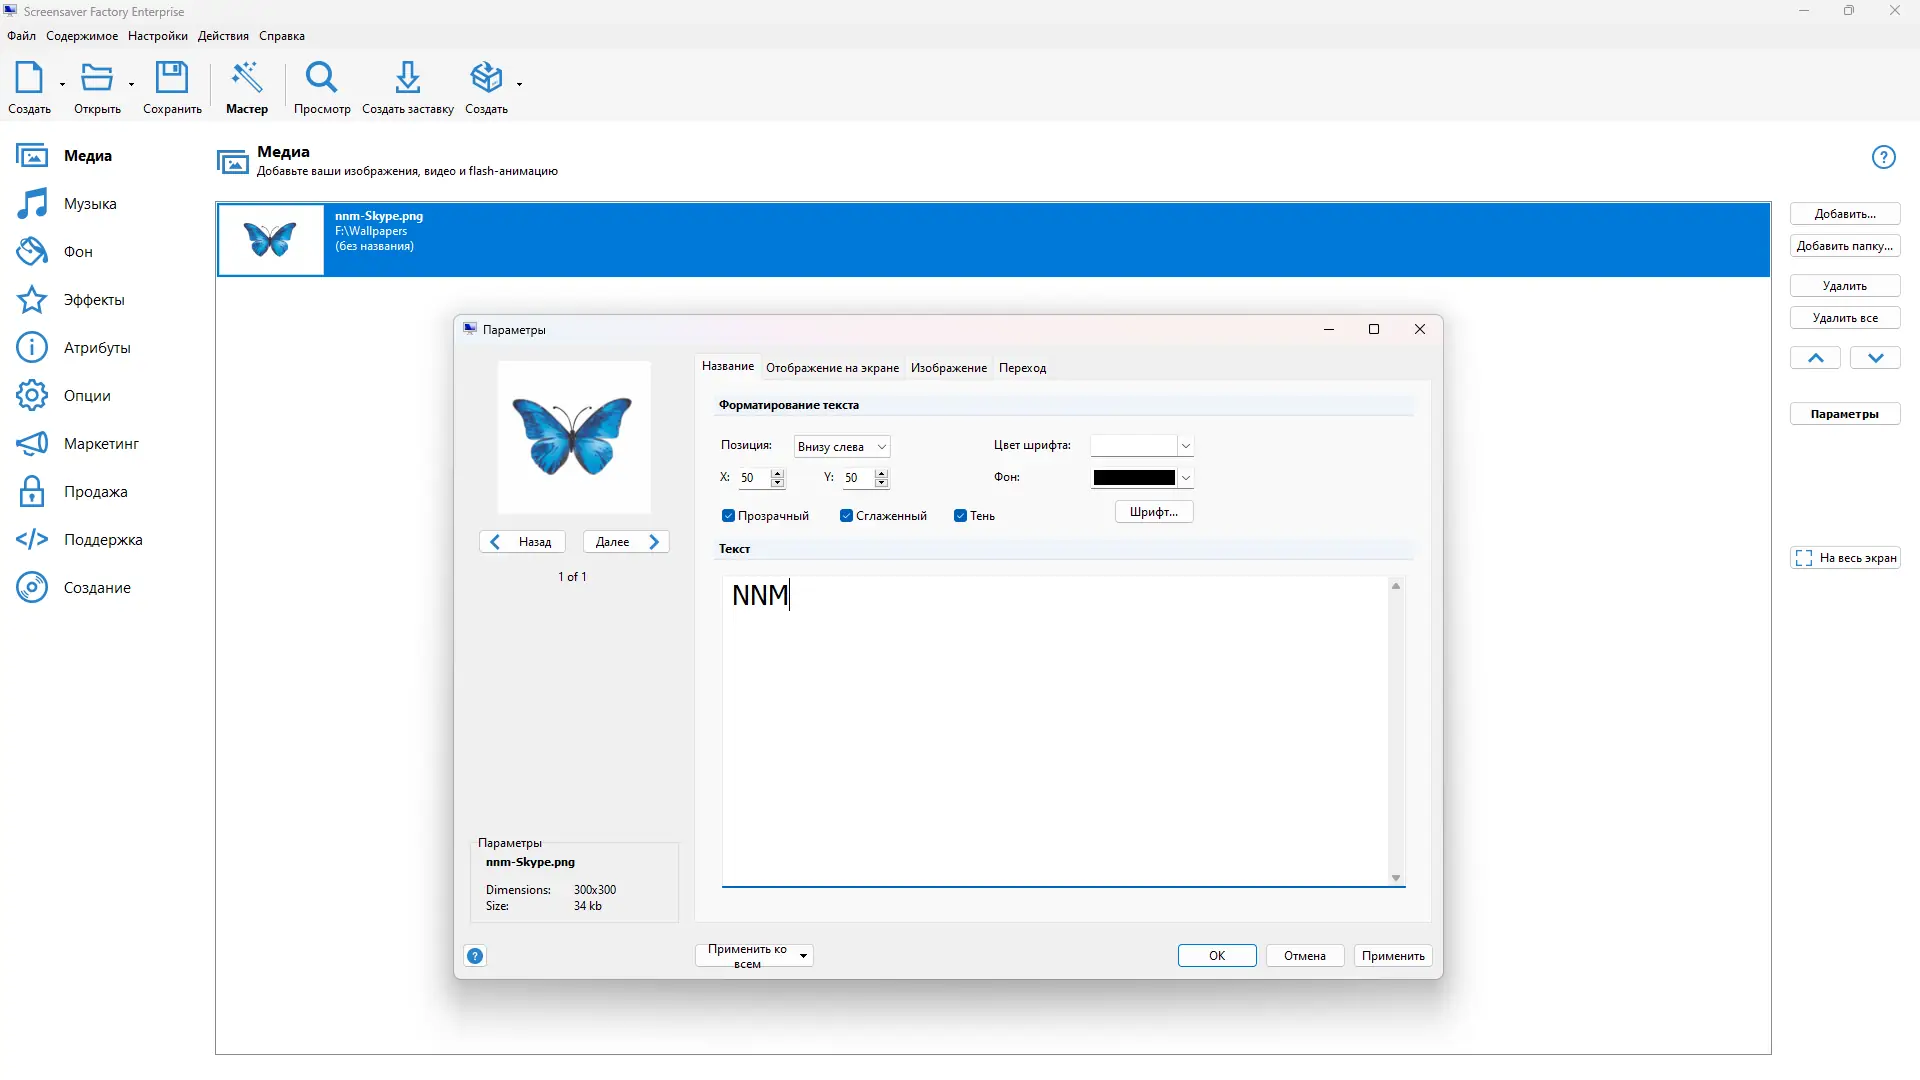Click the black Фон color swatch

click(1133, 478)
